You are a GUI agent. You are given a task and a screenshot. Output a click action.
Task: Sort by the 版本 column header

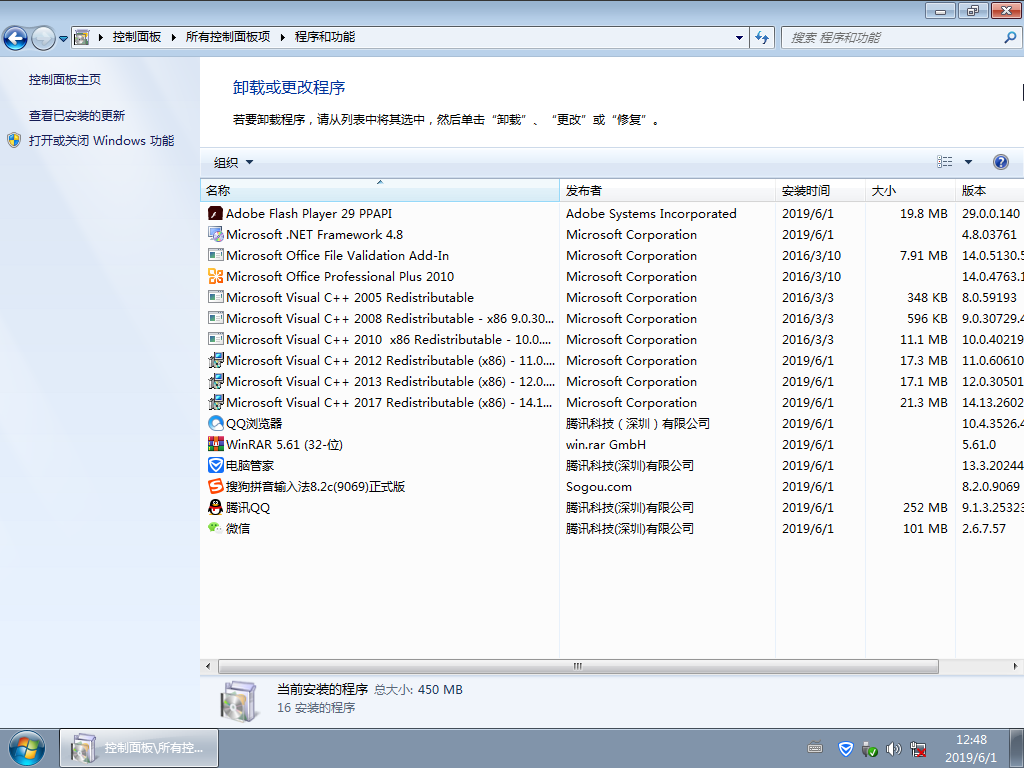coord(990,191)
